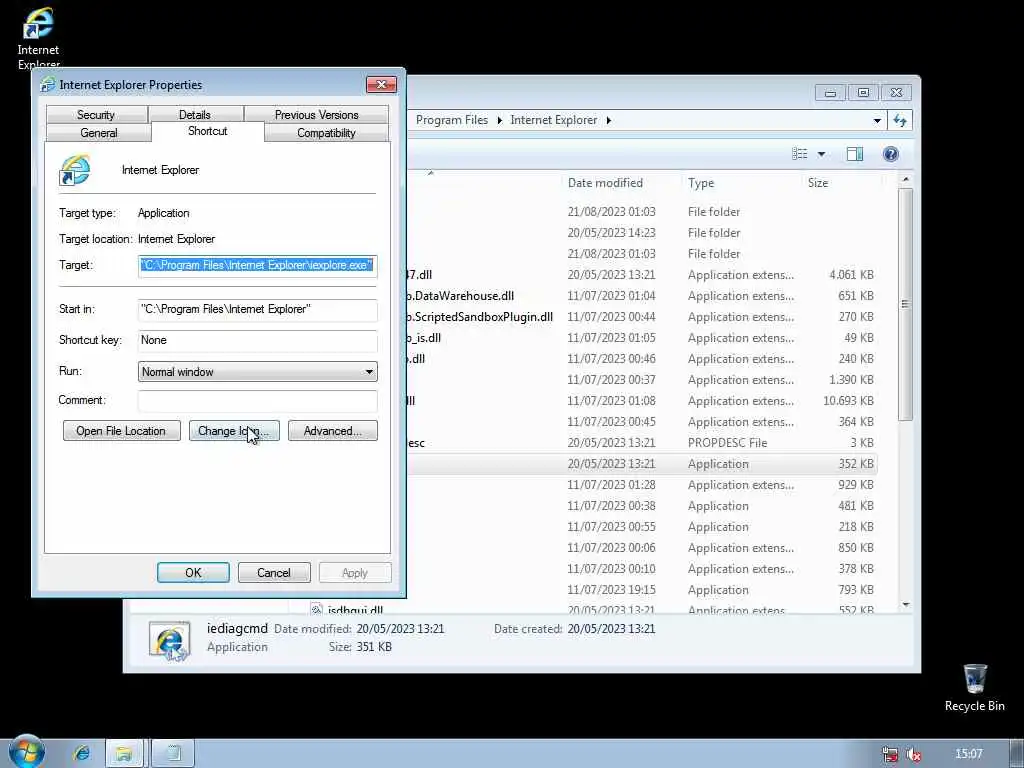The width and height of the screenshot is (1024, 768).
Task: Click the iediagcmd preview icon in details pane
Action: 169,641
